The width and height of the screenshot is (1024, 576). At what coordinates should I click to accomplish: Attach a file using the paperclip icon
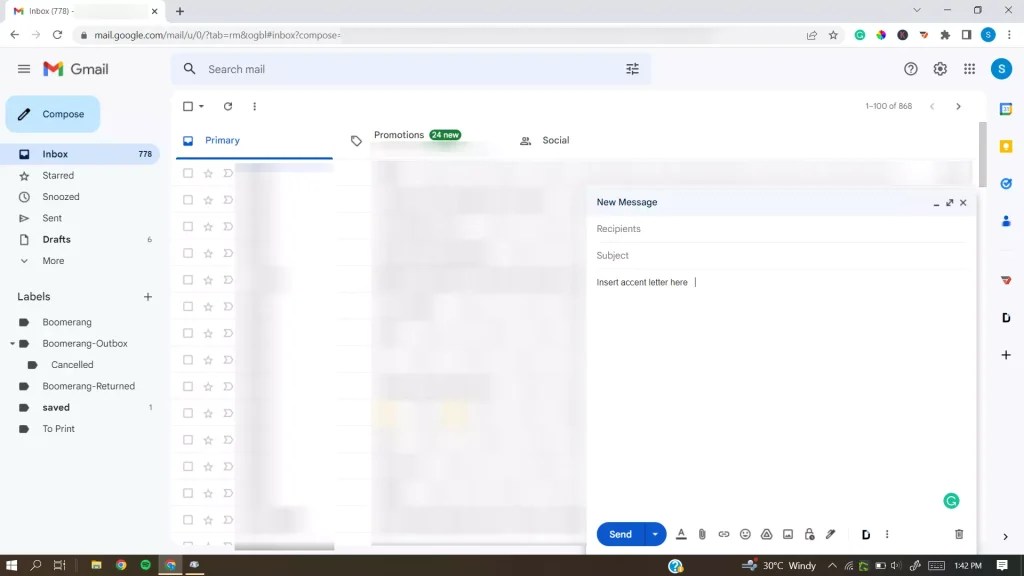click(702, 534)
